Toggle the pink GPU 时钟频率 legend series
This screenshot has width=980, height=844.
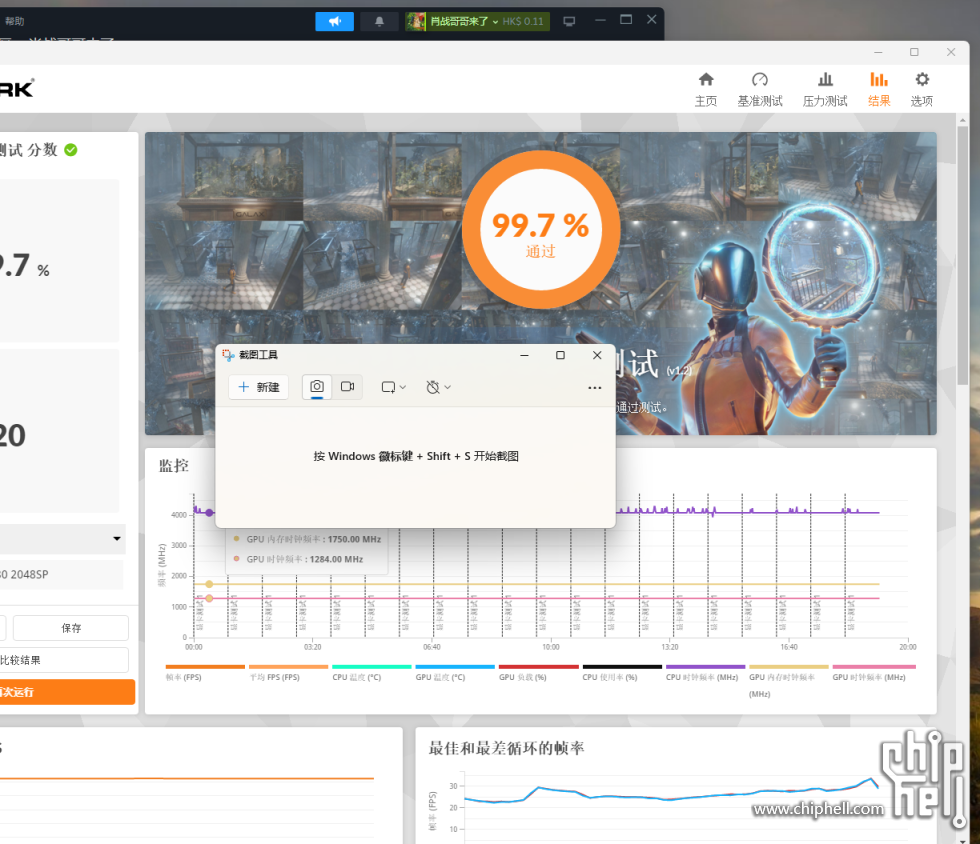click(873, 673)
